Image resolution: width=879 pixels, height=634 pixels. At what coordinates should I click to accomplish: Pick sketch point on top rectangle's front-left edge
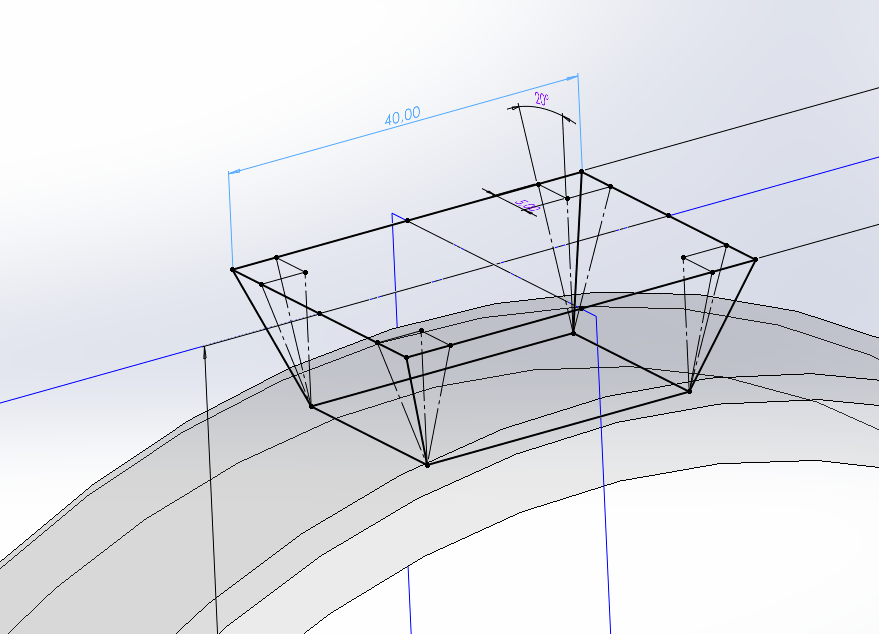pyautogui.click(x=319, y=313)
